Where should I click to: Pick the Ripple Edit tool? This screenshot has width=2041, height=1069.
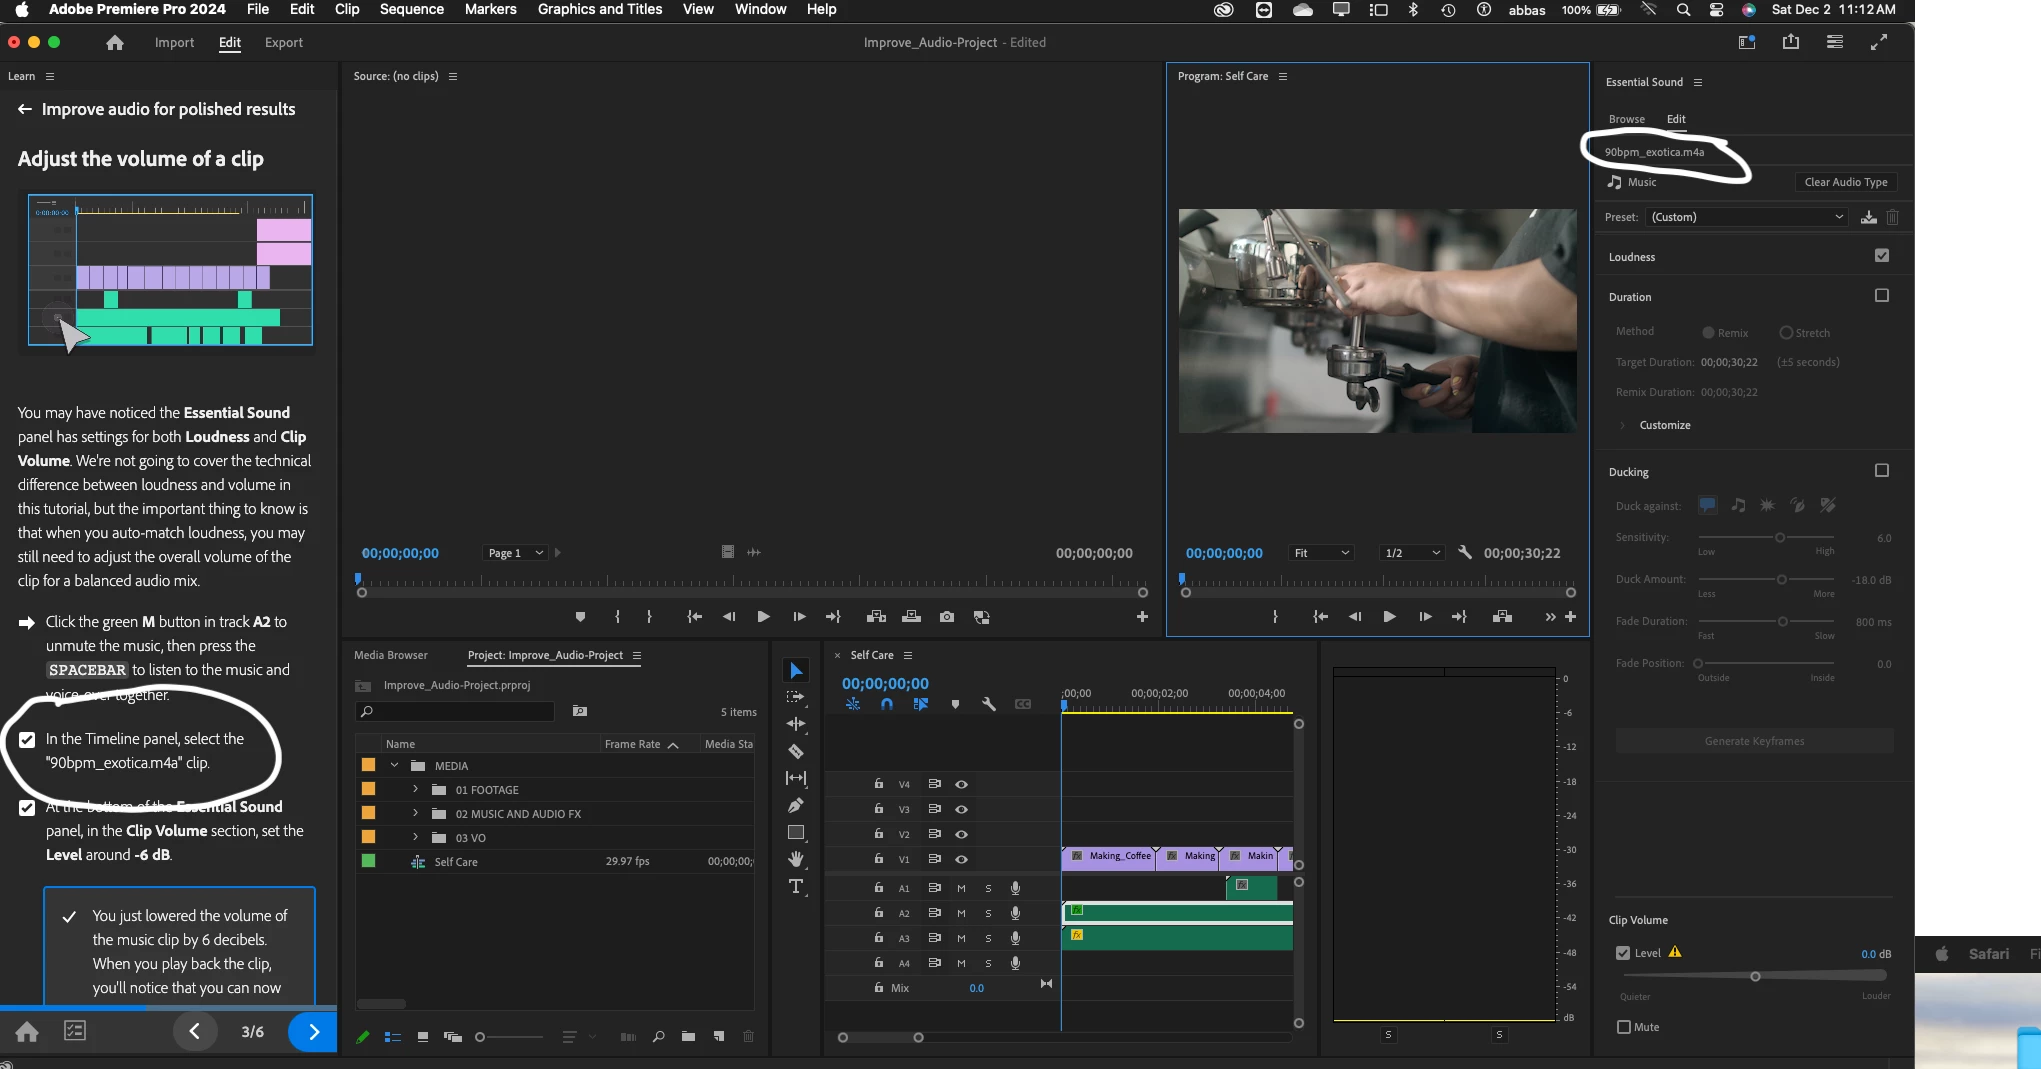[x=796, y=724]
